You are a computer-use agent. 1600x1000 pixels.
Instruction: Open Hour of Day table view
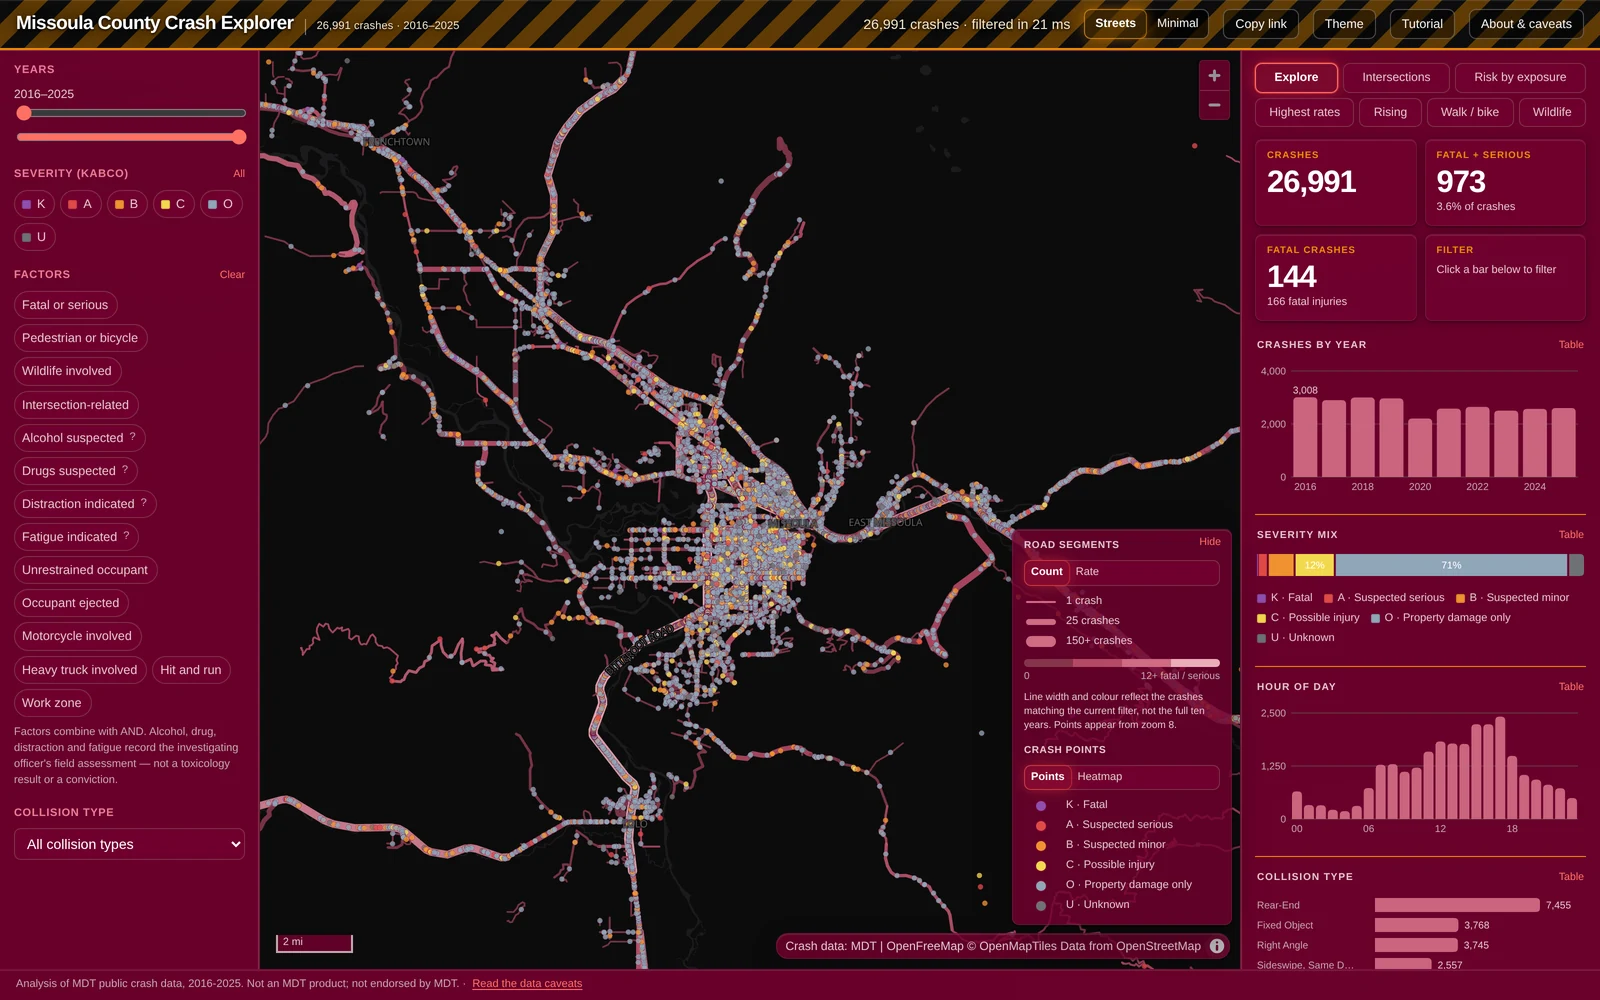[x=1571, y=686]
